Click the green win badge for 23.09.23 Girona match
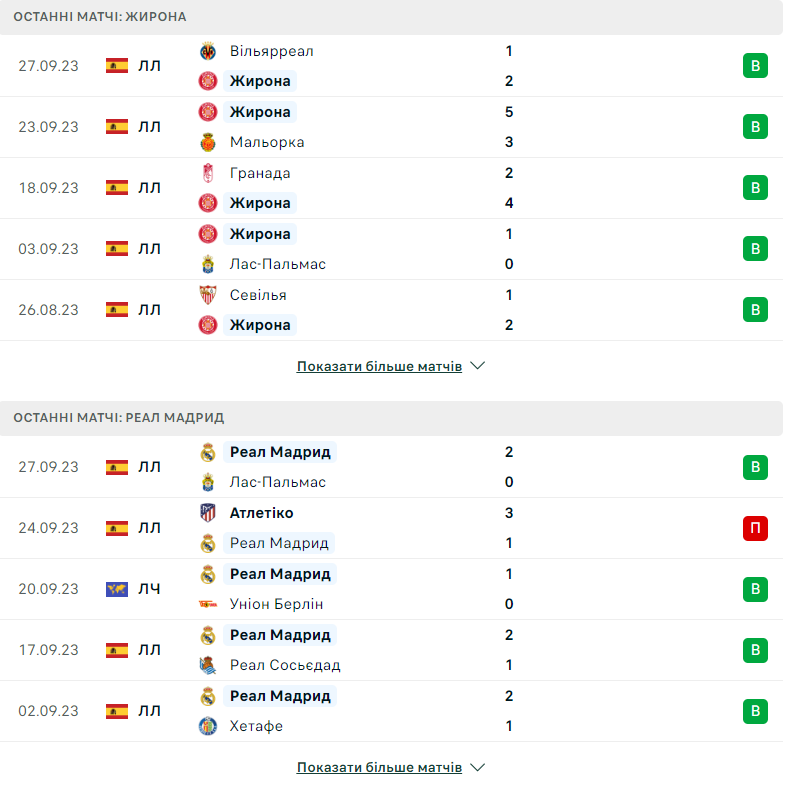Image resolution: width=787 pixels, height=788 pixels. pyautogui.click(x=755, y=127)
